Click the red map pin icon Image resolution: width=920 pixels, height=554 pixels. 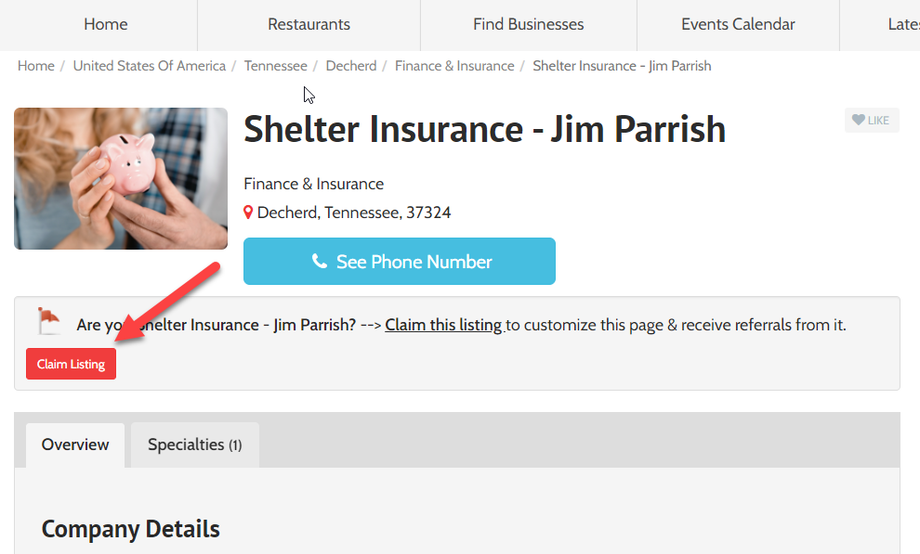coord(249,213)
